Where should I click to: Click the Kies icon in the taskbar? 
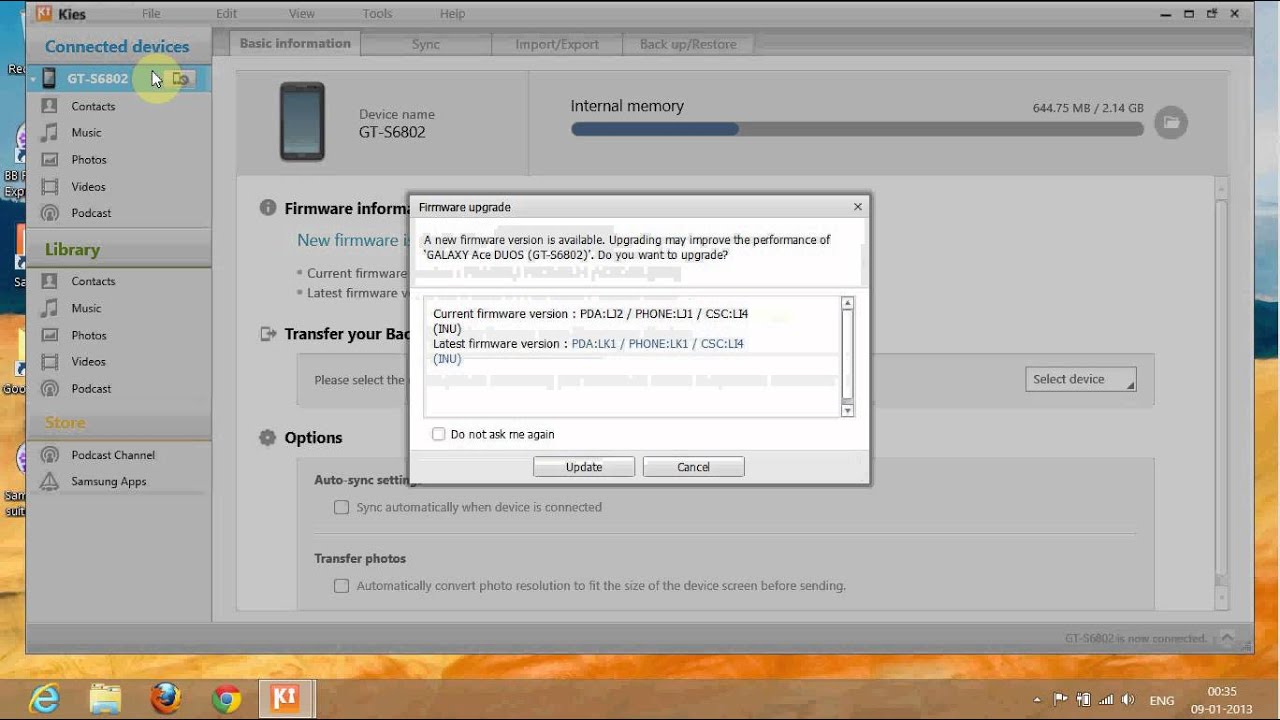click(287, 697)
